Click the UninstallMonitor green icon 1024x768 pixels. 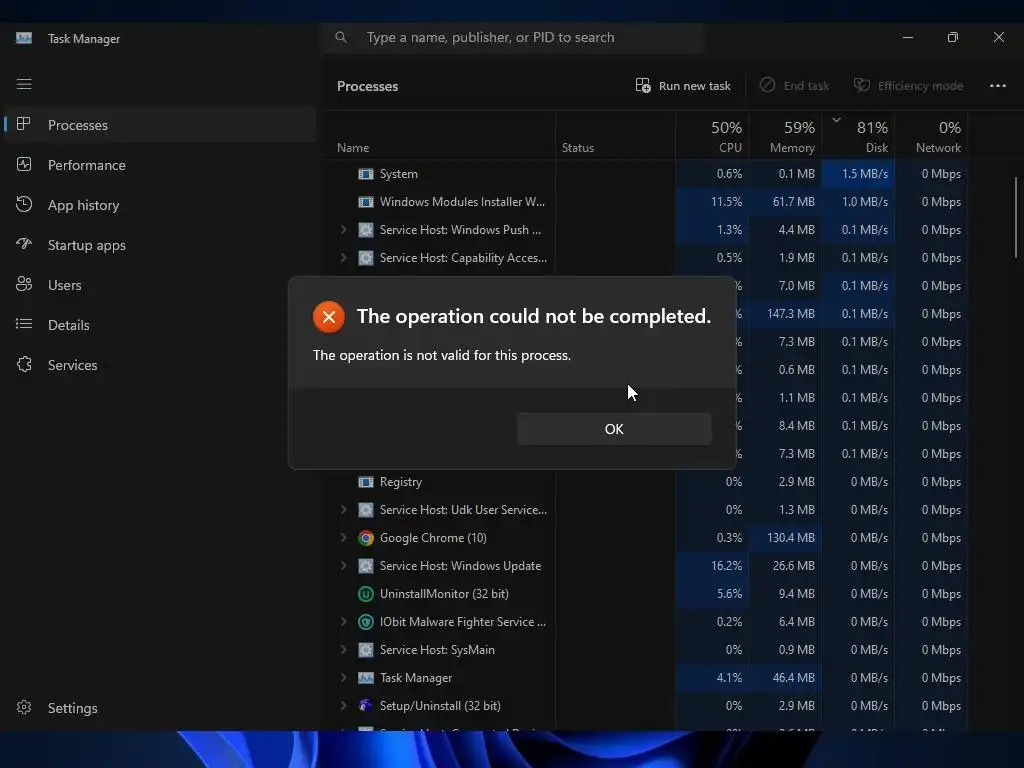(x=366, y=594)
